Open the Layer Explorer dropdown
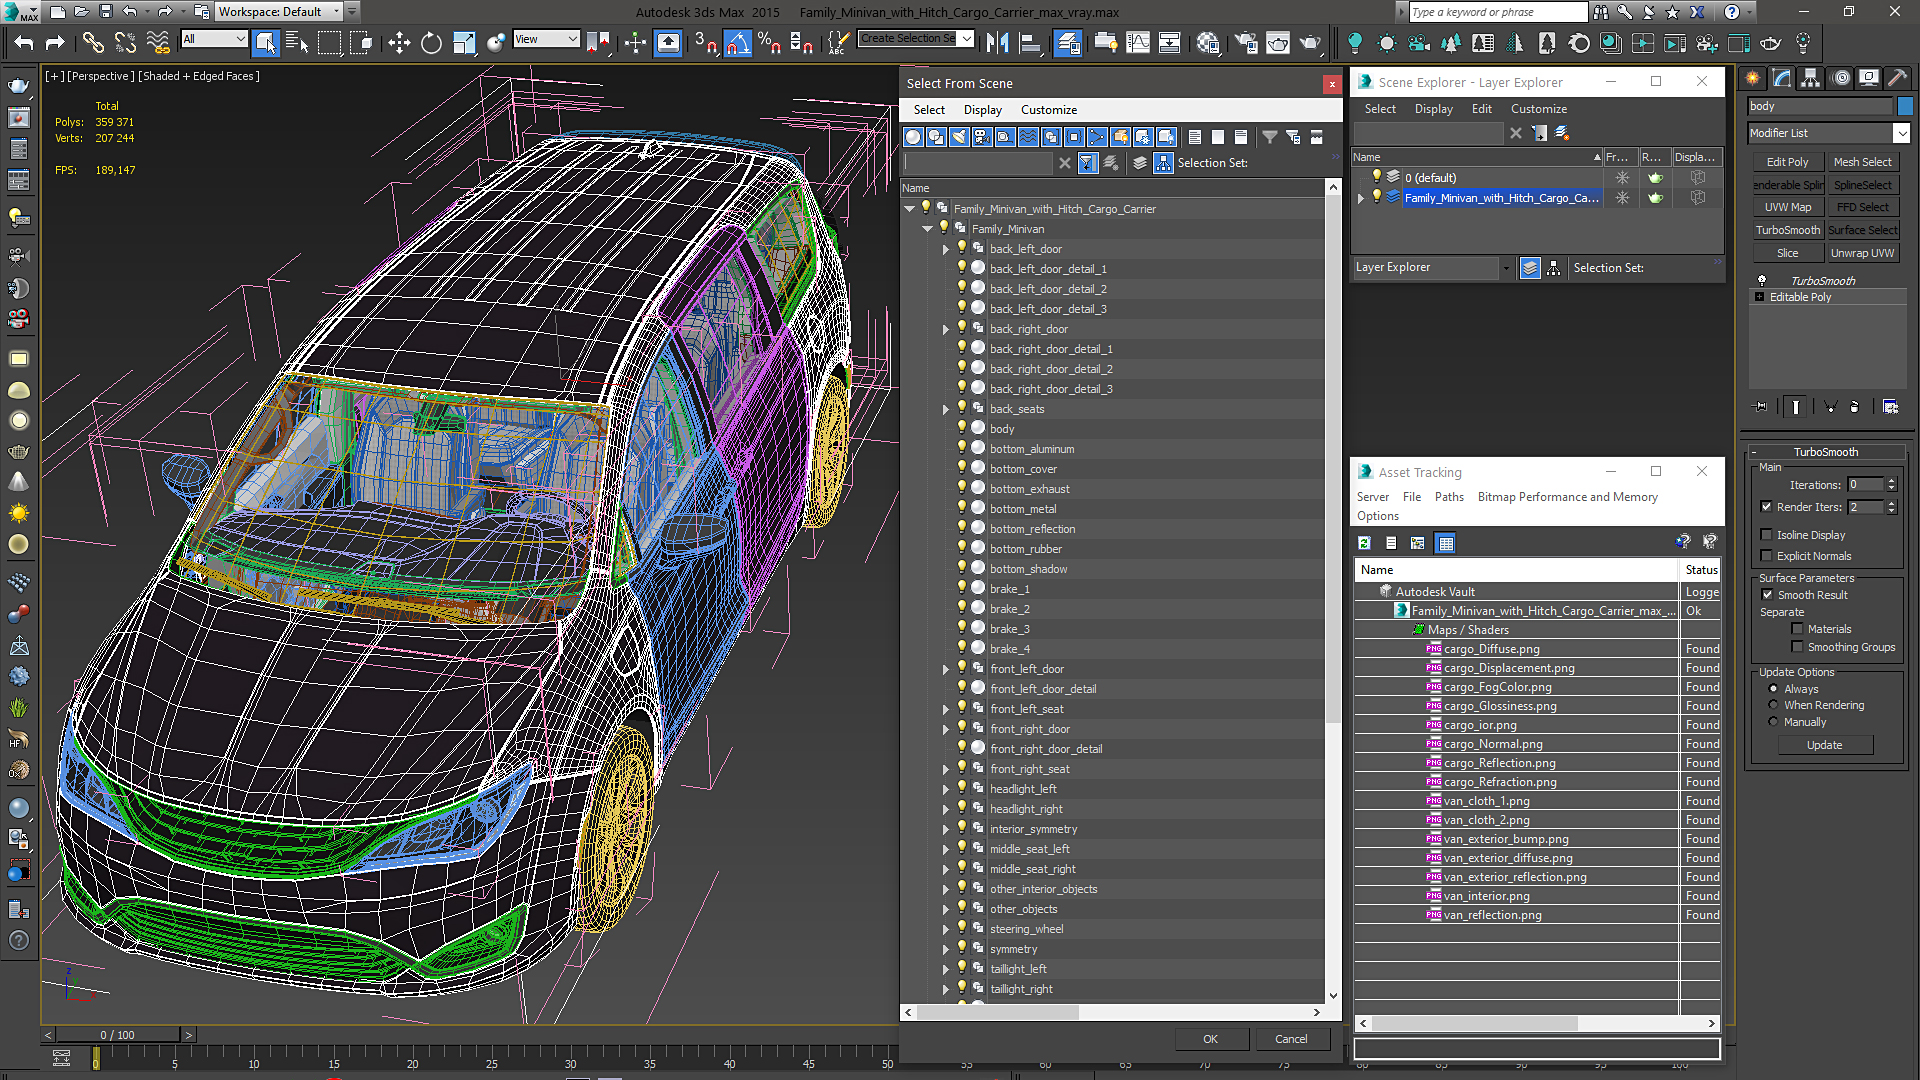This screenshot has width=1920, height=1080. tap(1432, 268)
